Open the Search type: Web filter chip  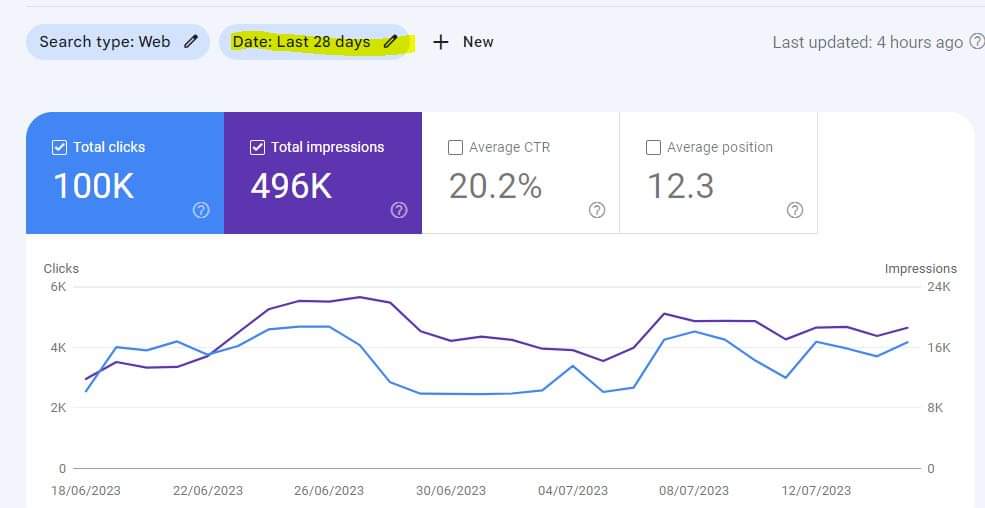point(117,42)
